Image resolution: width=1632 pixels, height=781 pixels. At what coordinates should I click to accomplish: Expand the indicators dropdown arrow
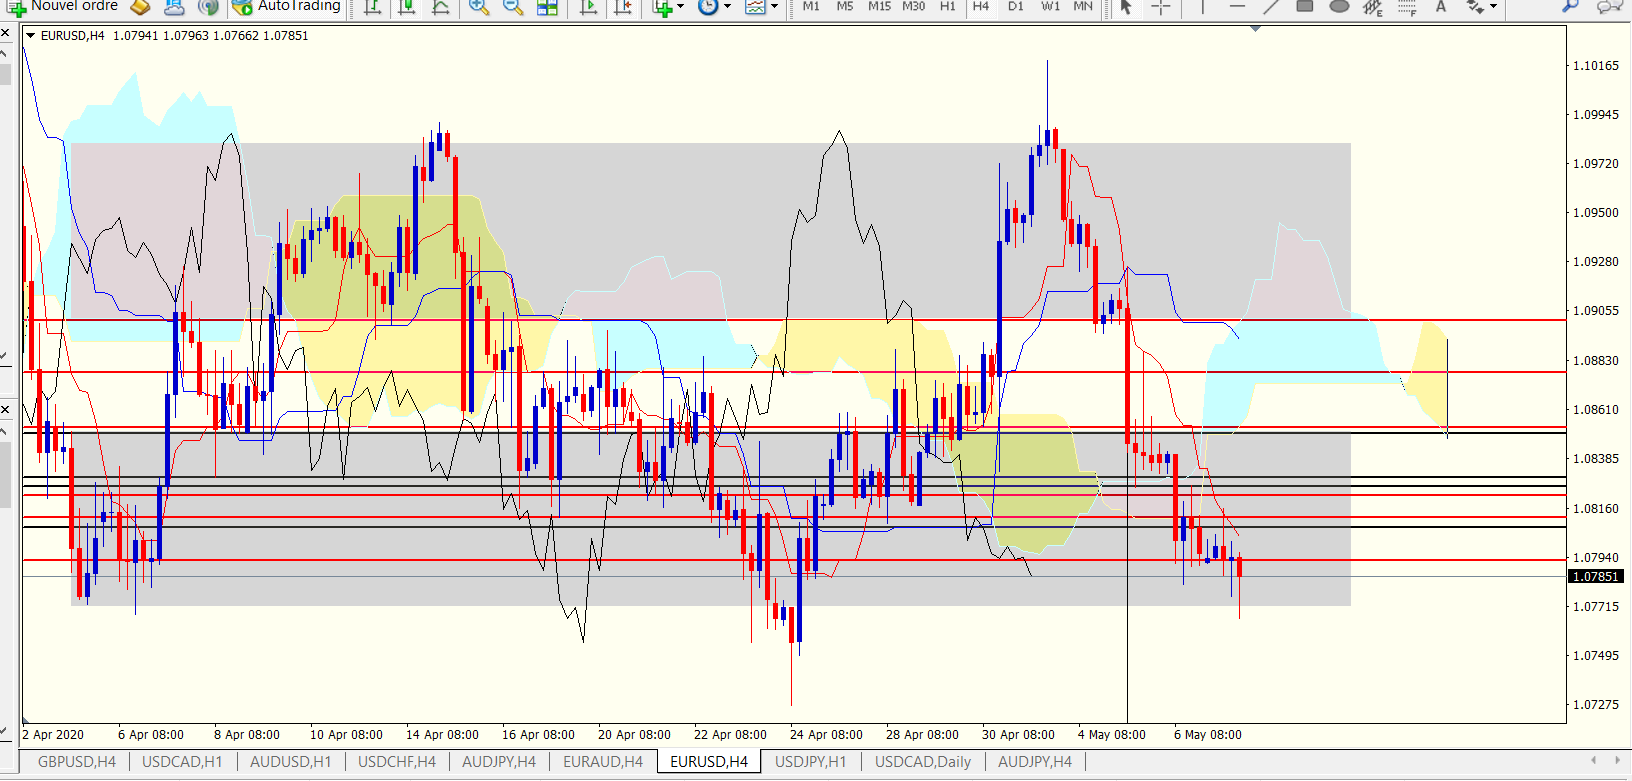point(680,7)
